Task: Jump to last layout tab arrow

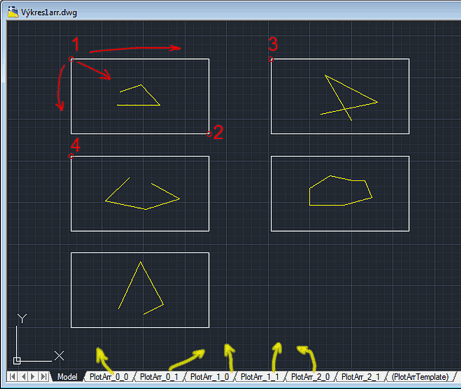Action: tap(44, 377)
